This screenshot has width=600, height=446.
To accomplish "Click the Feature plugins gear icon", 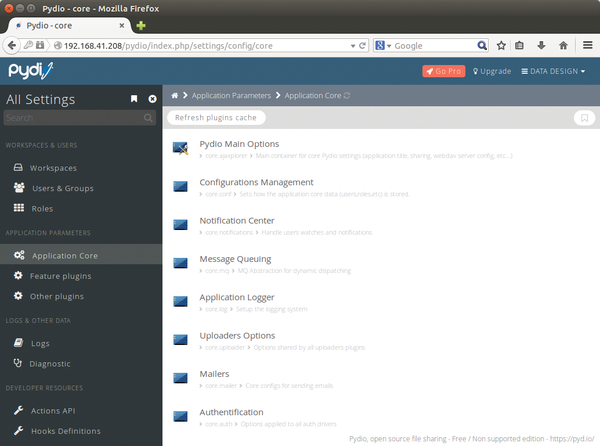I will (x=18, y=275).
